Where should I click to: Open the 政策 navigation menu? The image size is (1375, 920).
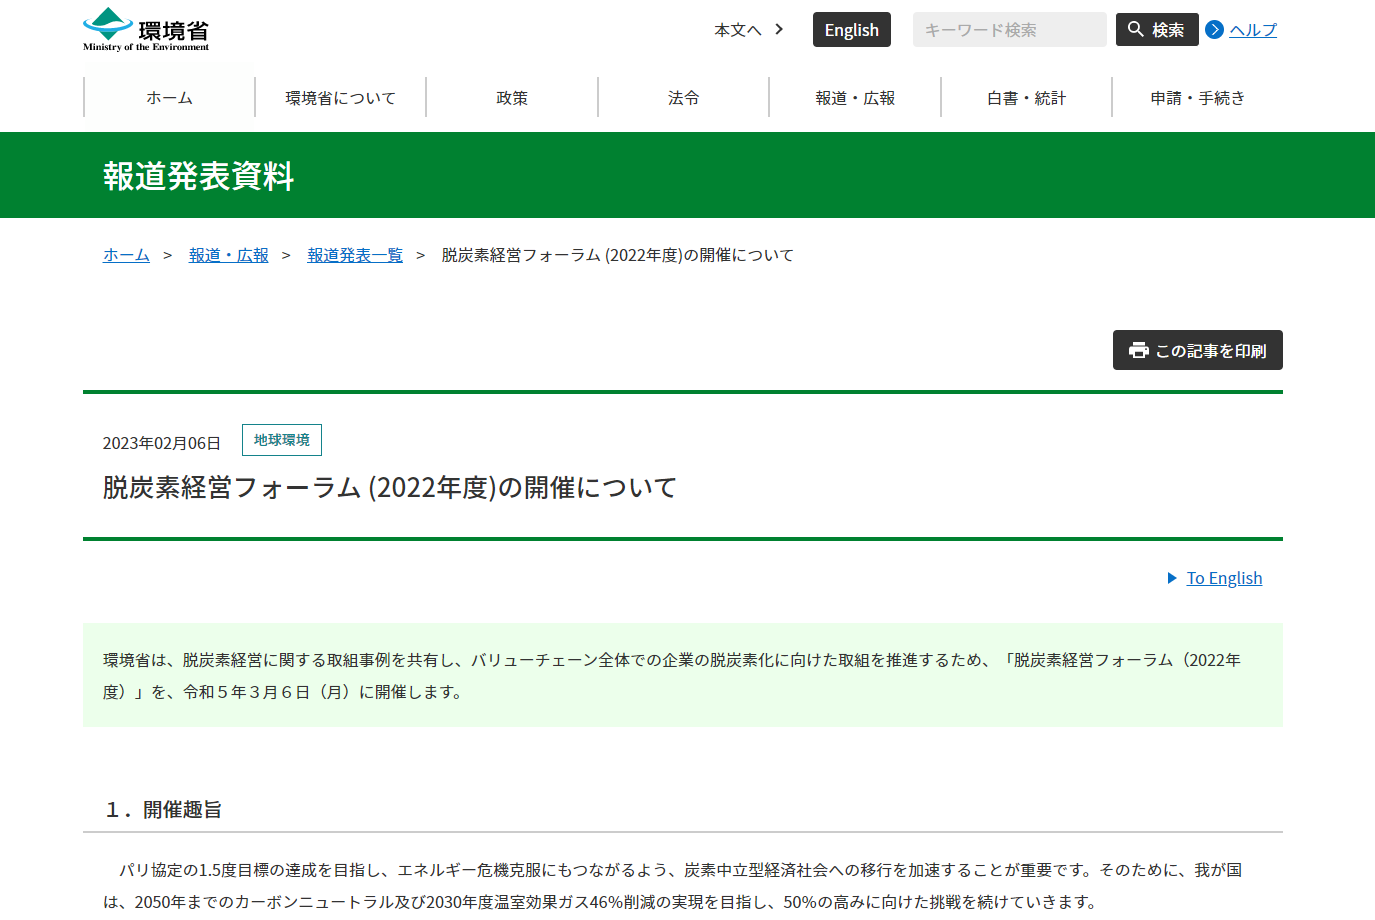[512, 97]
